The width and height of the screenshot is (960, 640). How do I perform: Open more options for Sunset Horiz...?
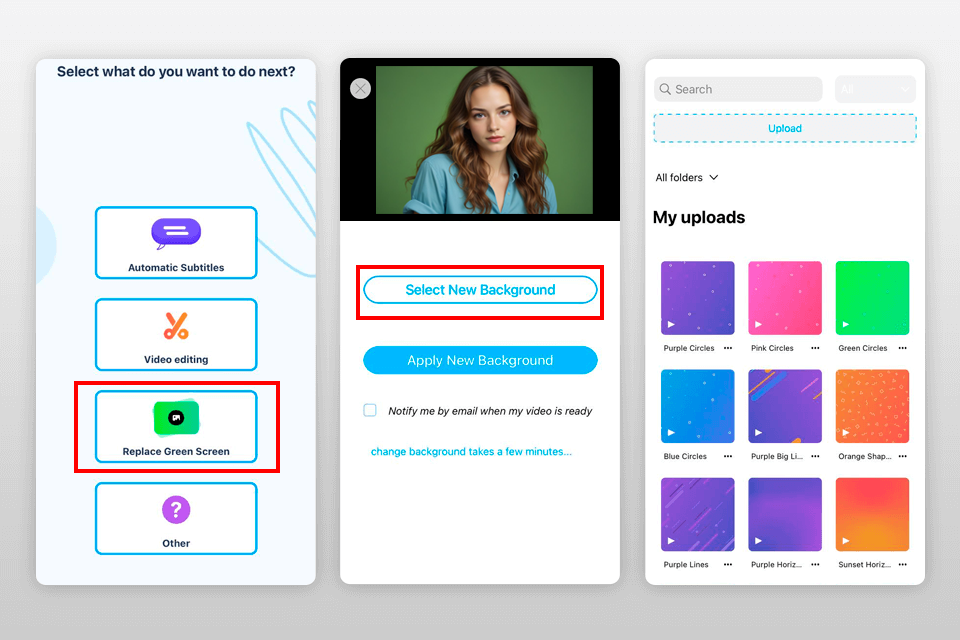coord(903,565)
